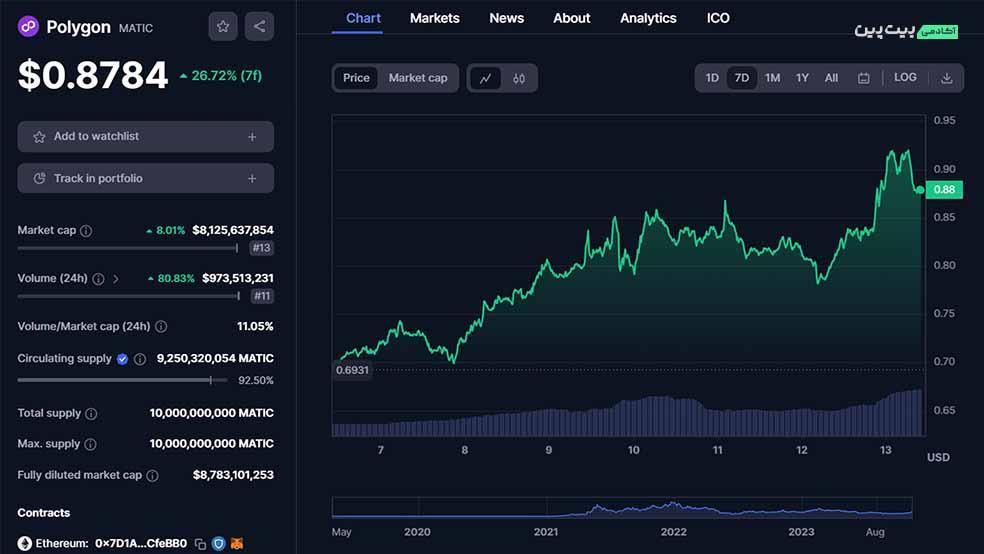
Task: Click the #13 market cap rank badge
Action: coord(261,248)
